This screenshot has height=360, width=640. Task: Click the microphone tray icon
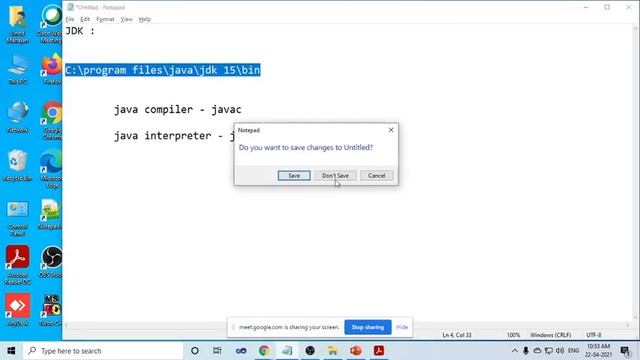pyautogui.click(x=526, y=351)
